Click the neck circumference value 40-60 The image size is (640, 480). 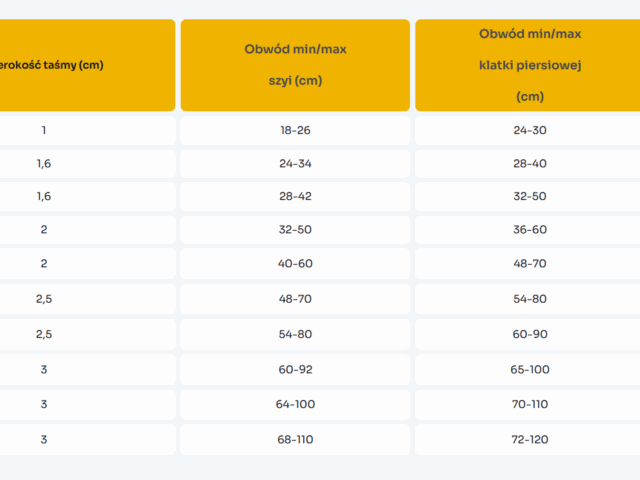295,263
